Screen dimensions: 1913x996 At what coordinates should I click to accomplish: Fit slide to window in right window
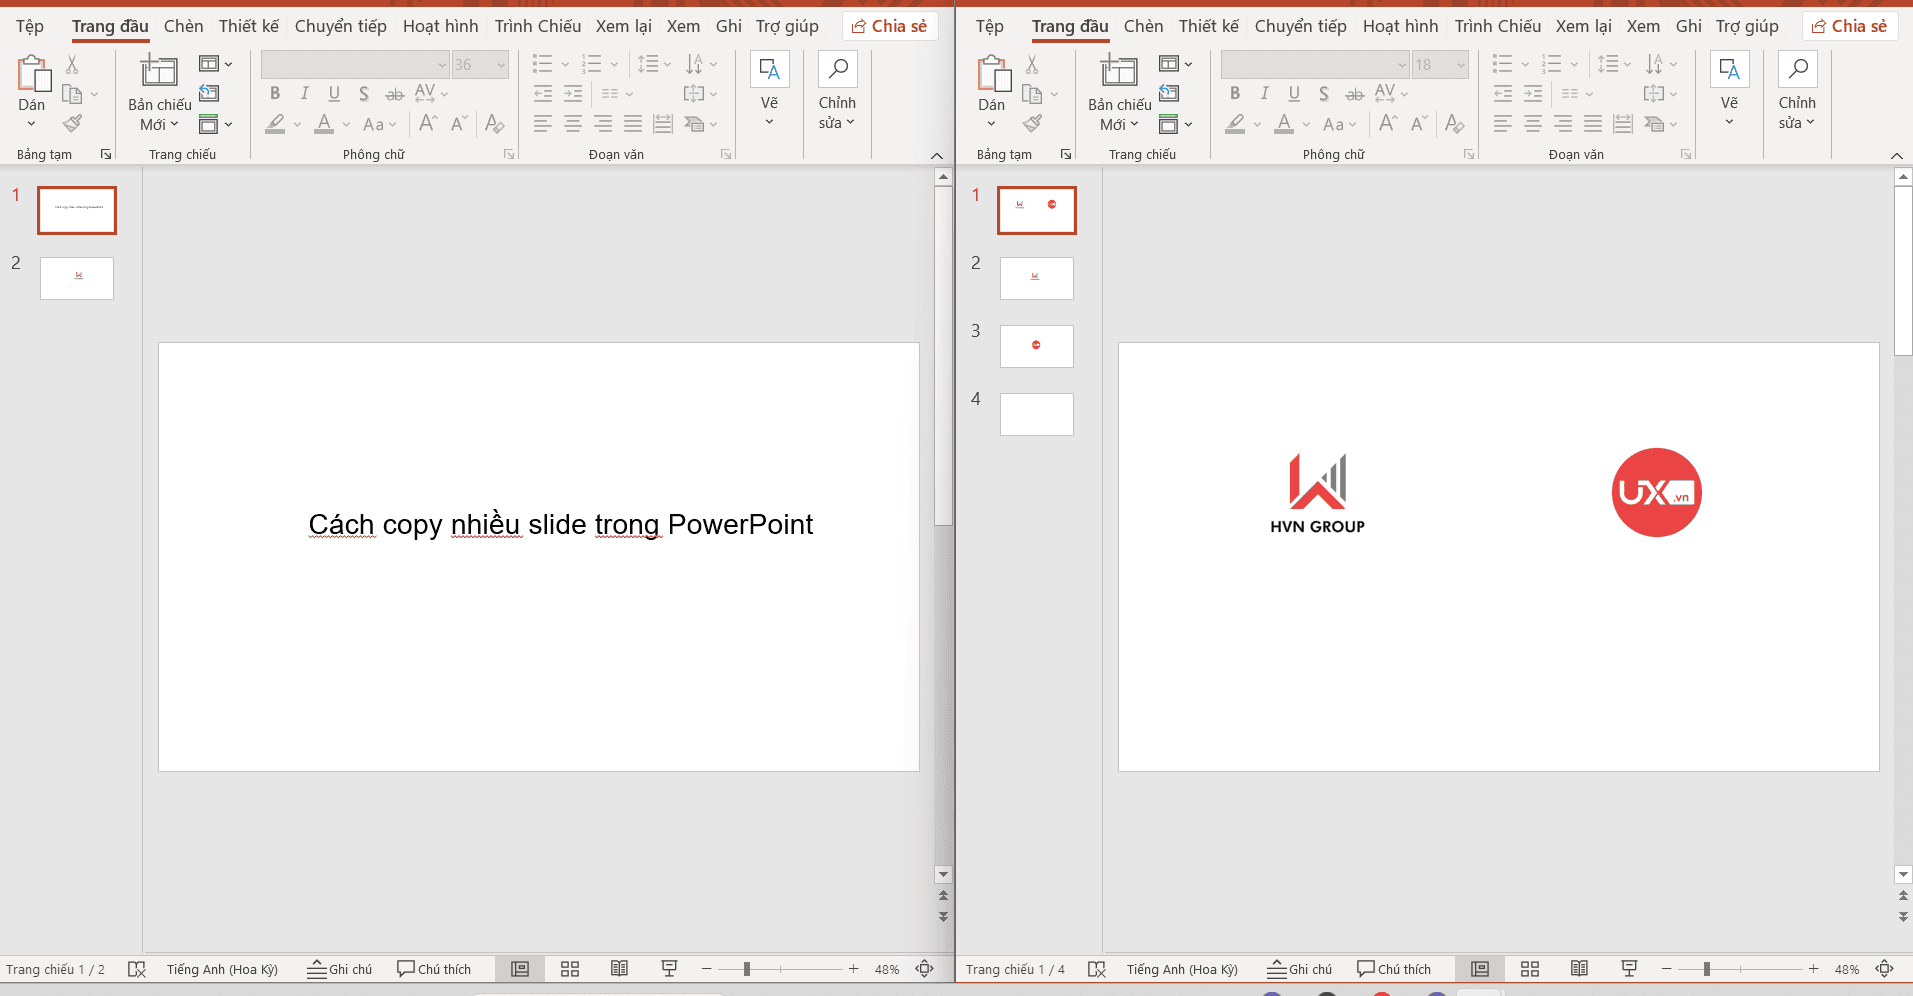tap(1885, 969)
